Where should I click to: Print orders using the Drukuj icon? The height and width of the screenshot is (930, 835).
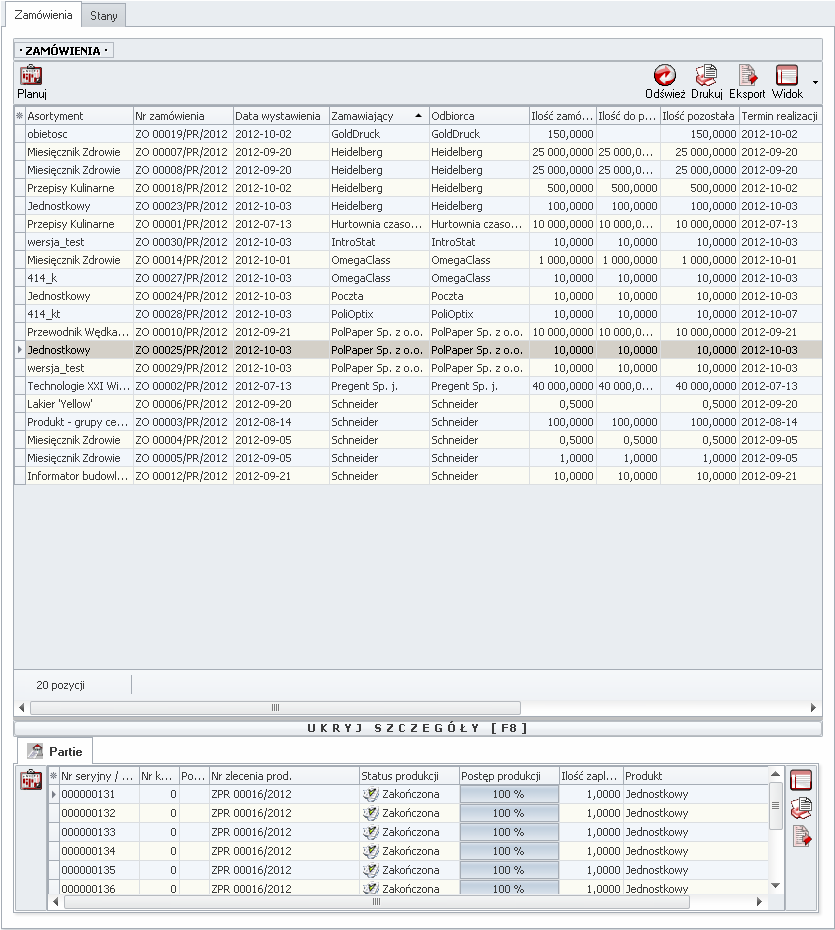pos(706,76)
